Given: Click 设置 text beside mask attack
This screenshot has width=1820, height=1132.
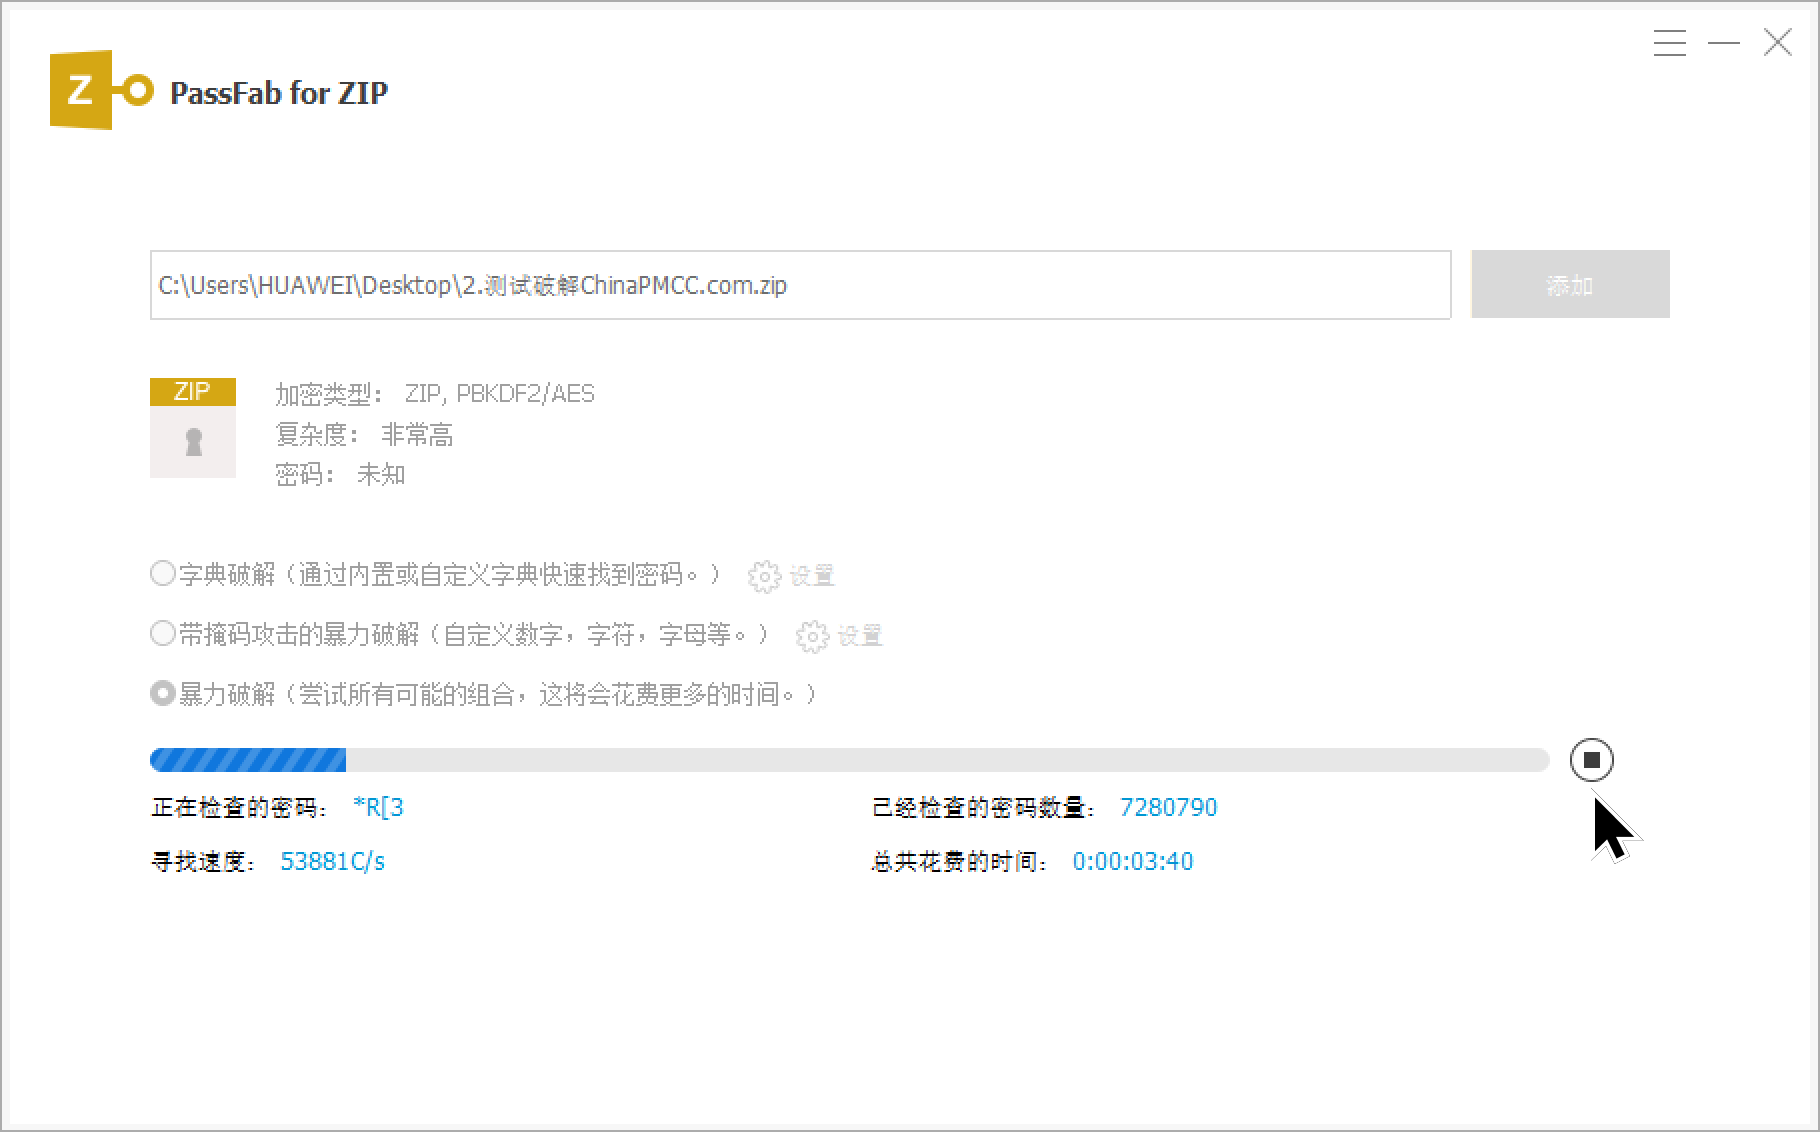Looking at the screenshot, I should pyautogui.click(x=859, y=636).
